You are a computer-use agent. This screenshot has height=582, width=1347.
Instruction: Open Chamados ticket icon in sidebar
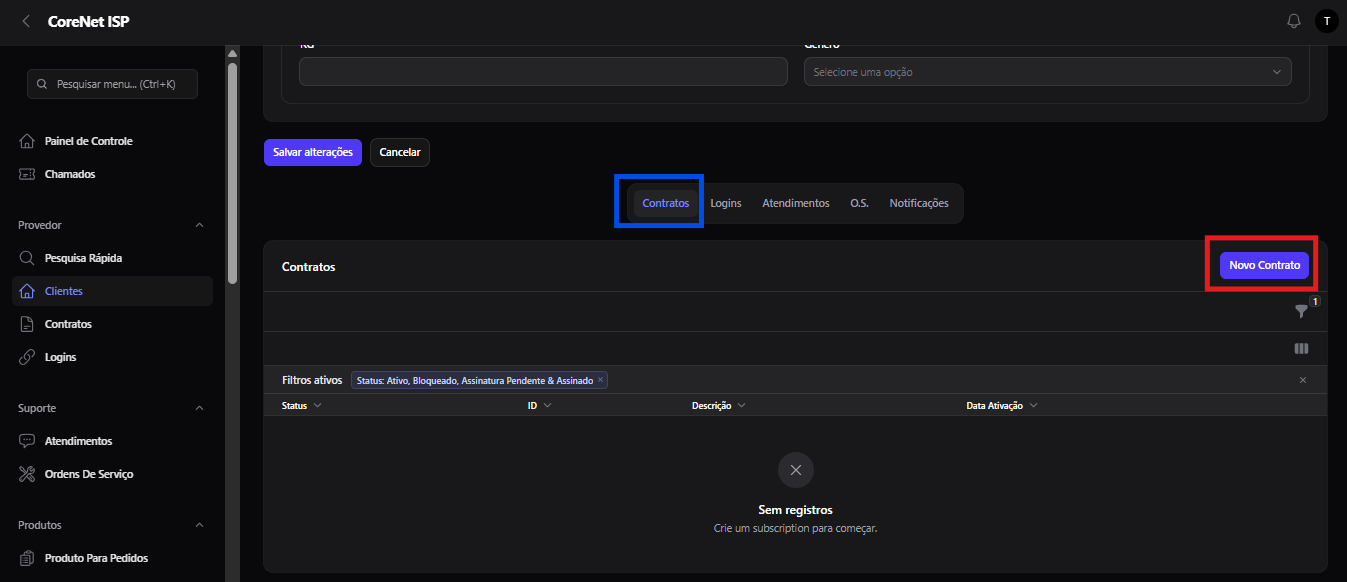(28, 174)
